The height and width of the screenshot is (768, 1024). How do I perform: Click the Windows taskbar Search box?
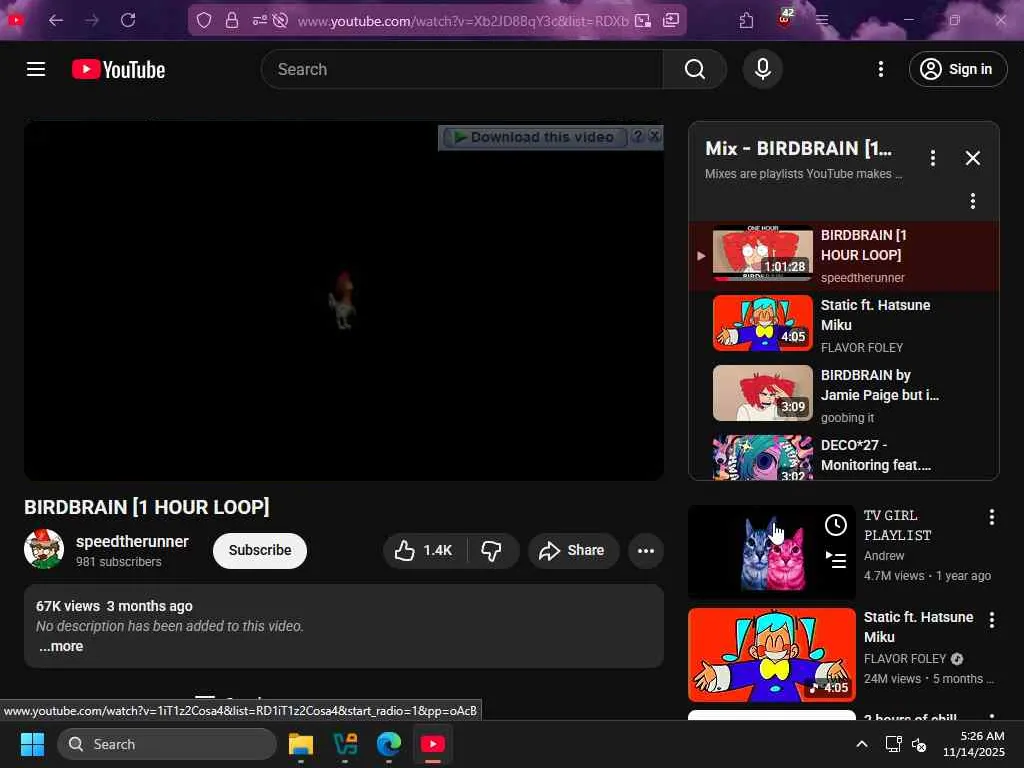(x=167, y=744)
